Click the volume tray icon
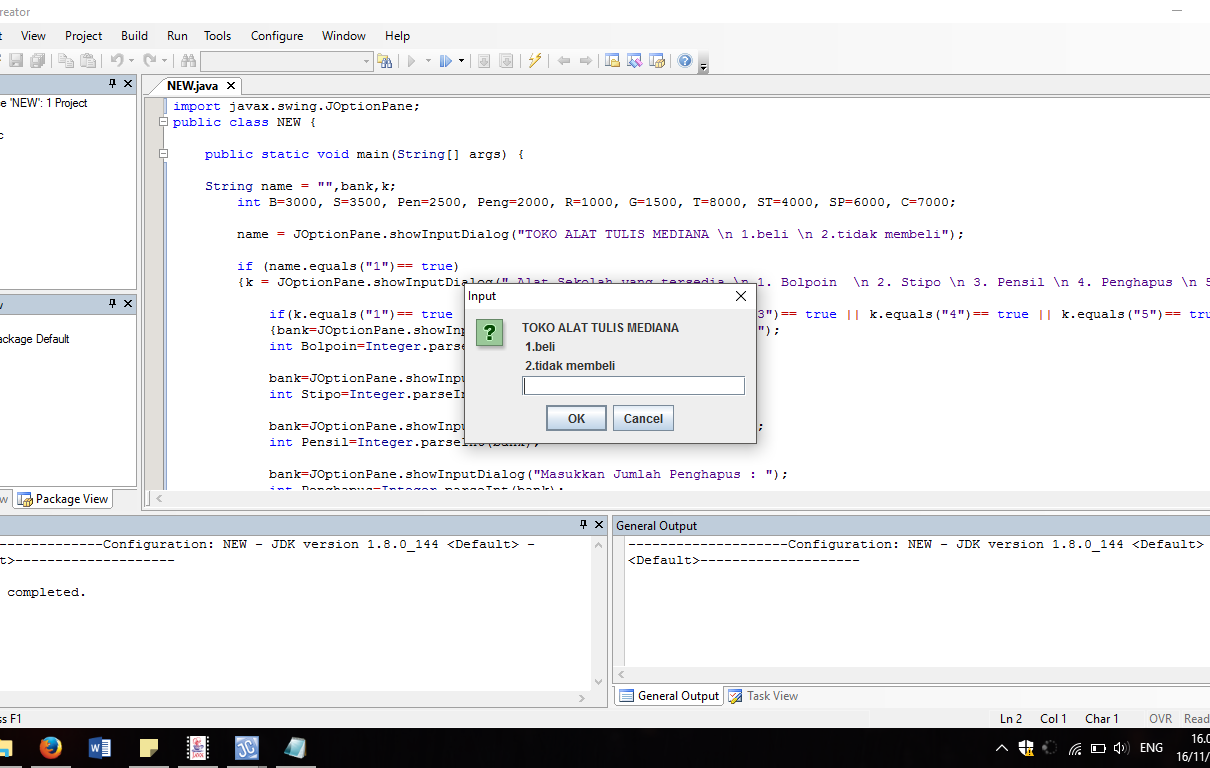 [1121, 748]
